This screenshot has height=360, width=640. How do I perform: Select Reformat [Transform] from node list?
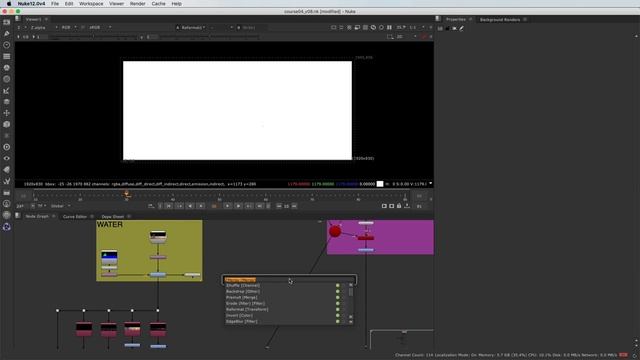pyautogui.click(x=247, y=309)
